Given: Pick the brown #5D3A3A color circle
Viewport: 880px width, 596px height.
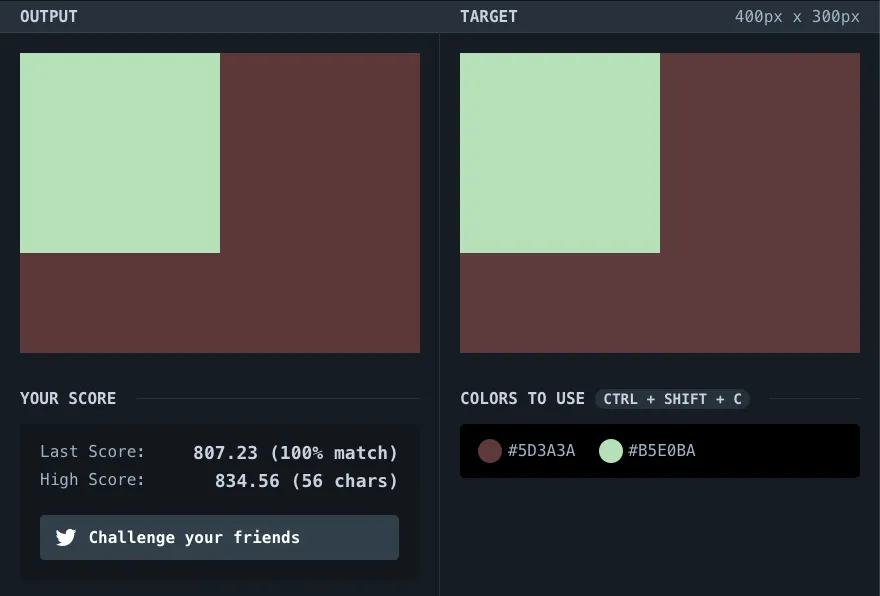Looking at the screenshot, I should (x=489, y=451).
